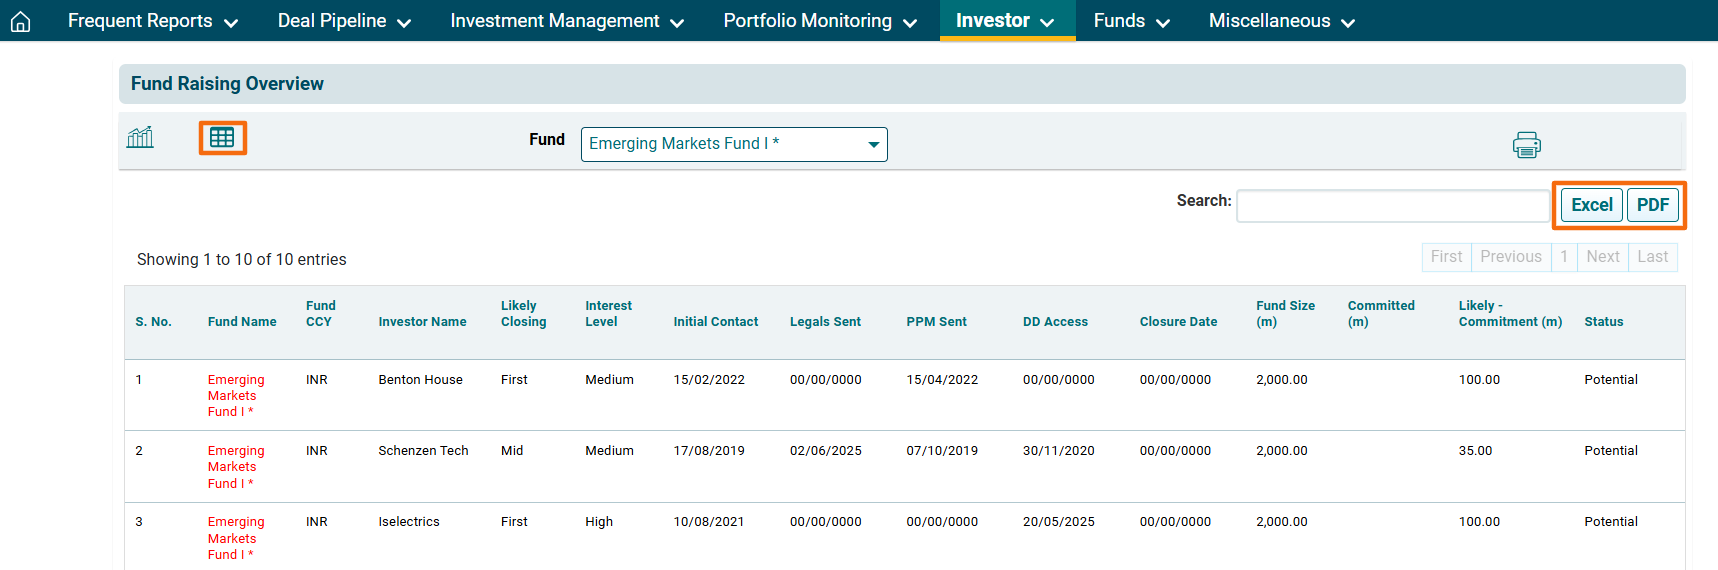Go to the Next page of entries
This screenshot has width=1718, height=570.
click(1602, 257)
